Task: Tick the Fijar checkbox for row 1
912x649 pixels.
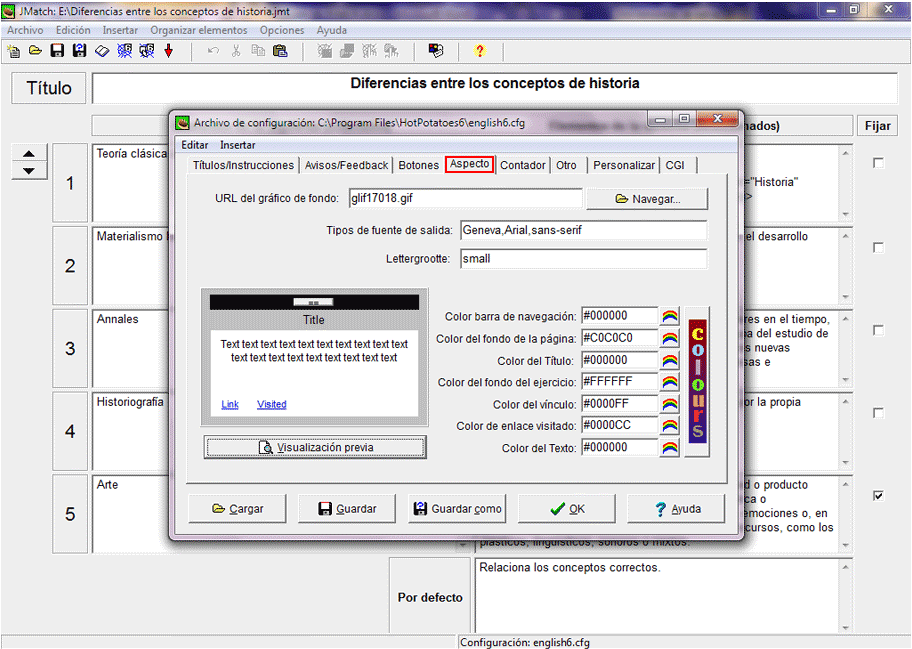Action: 878,164
